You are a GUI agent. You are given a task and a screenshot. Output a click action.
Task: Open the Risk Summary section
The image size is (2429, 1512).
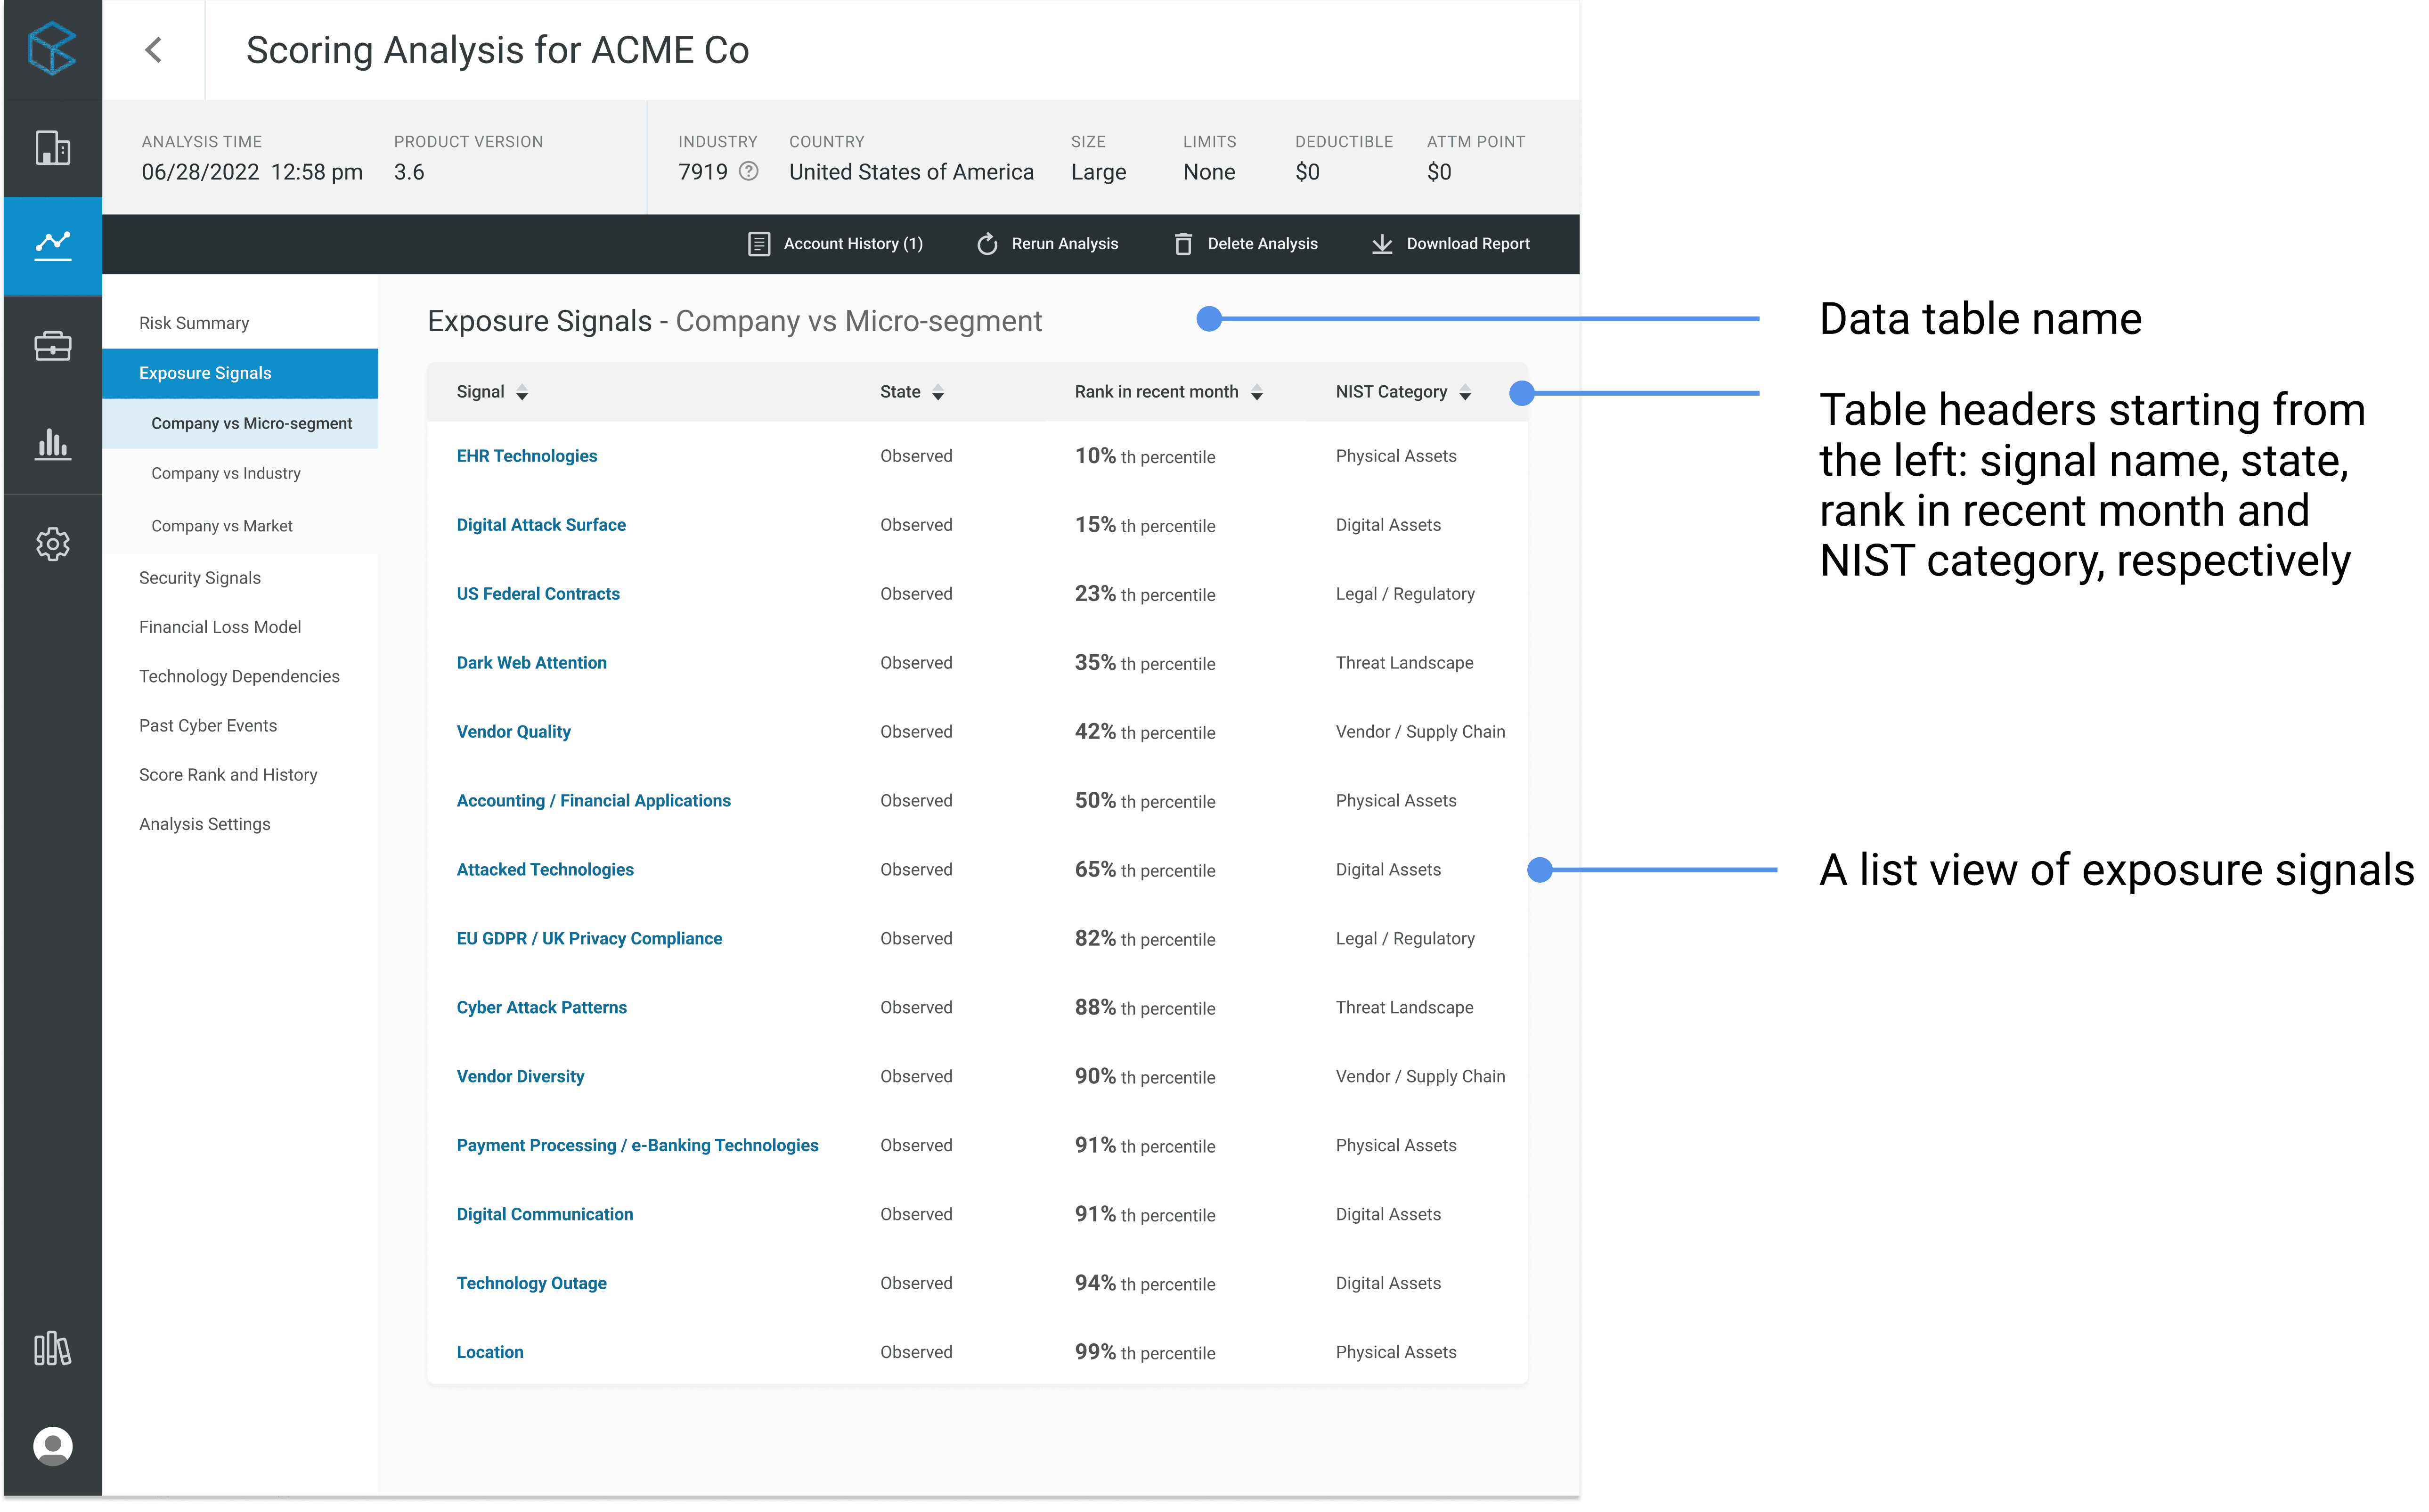click(194, 323)
